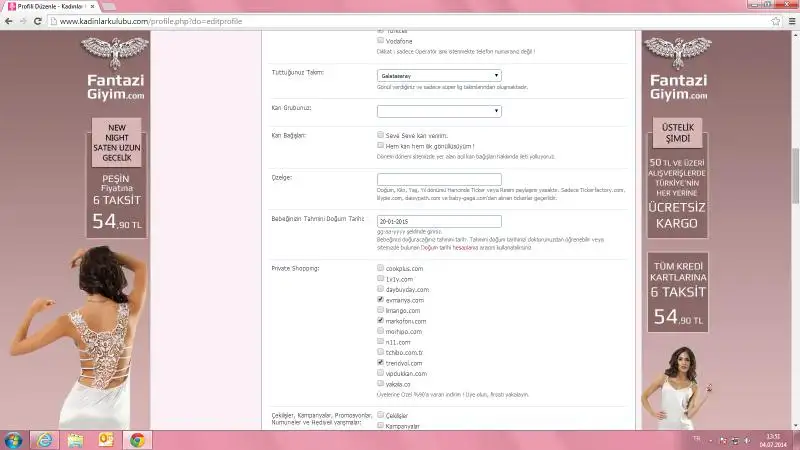Bookmark page with star icon

pos(776,21)
